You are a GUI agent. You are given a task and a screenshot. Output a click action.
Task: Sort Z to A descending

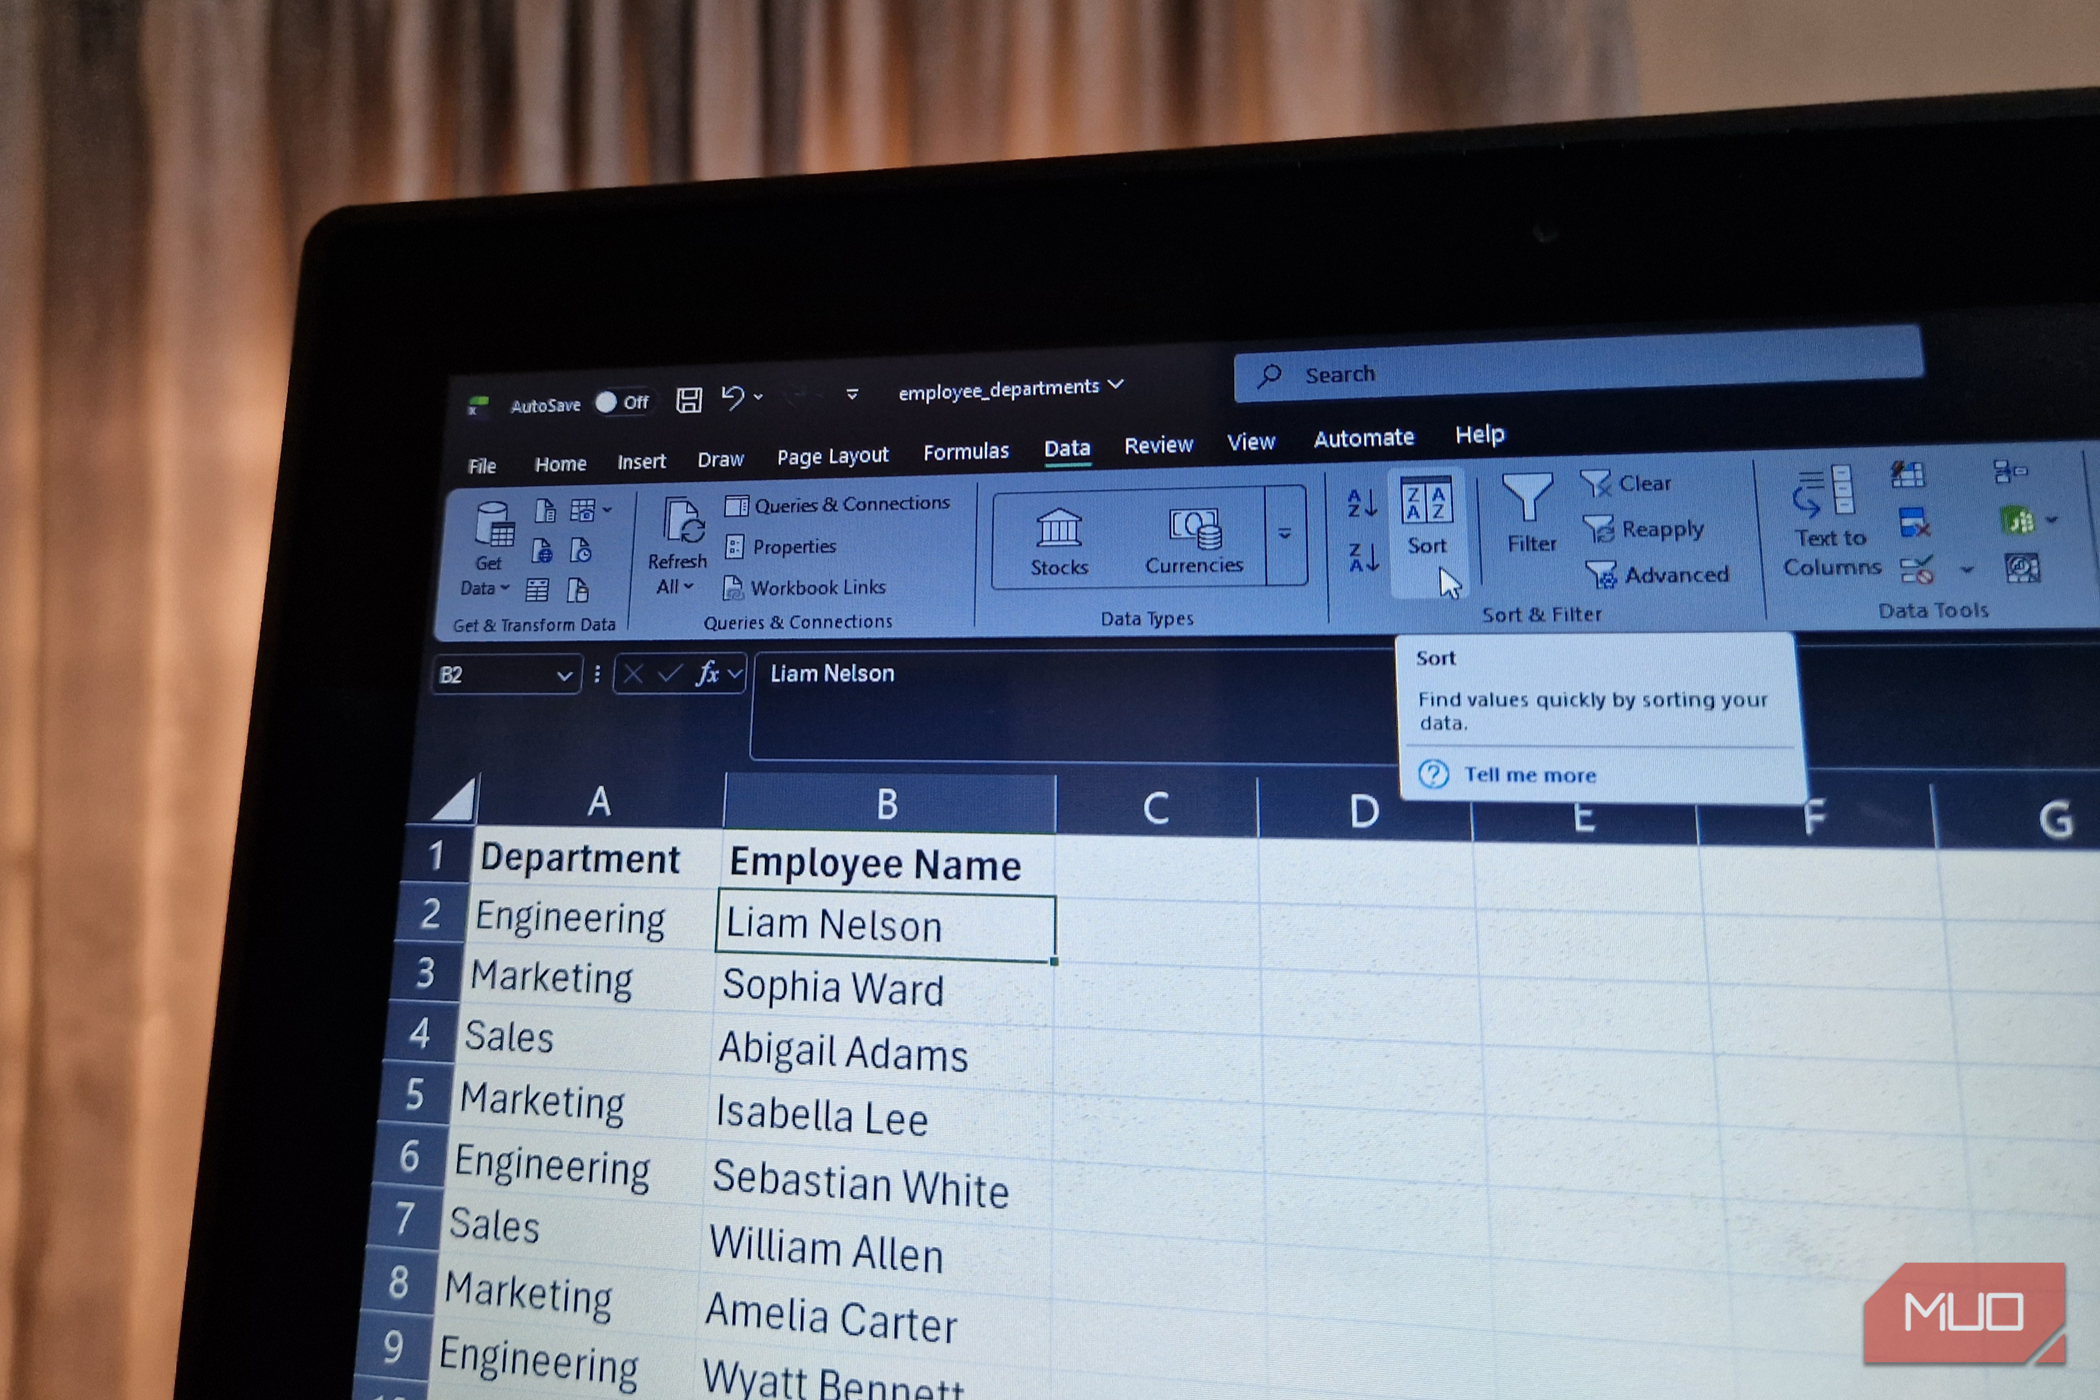[1363, 557]
